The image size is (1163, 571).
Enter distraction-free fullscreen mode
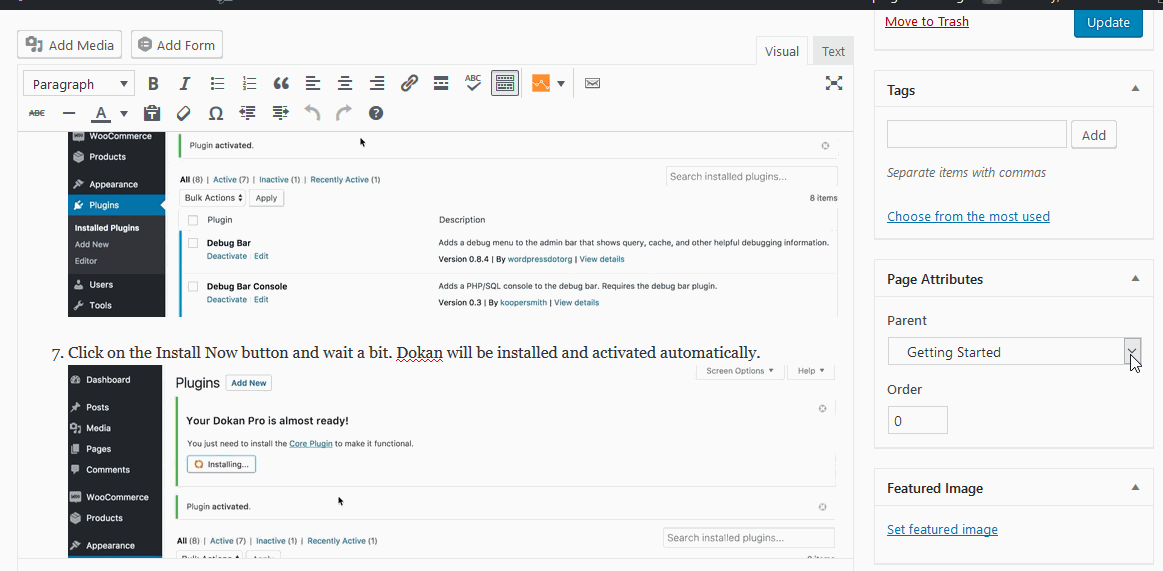(x=834, y=83)
